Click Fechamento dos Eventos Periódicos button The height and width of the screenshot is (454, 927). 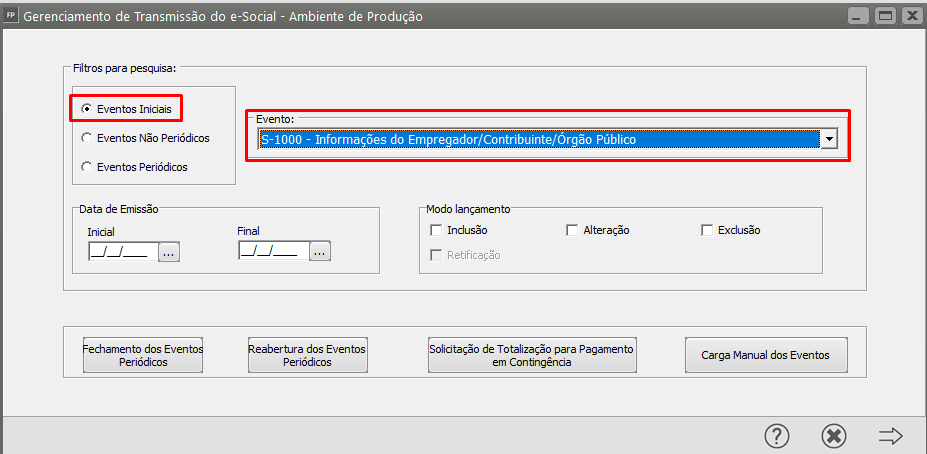point(142,355)
